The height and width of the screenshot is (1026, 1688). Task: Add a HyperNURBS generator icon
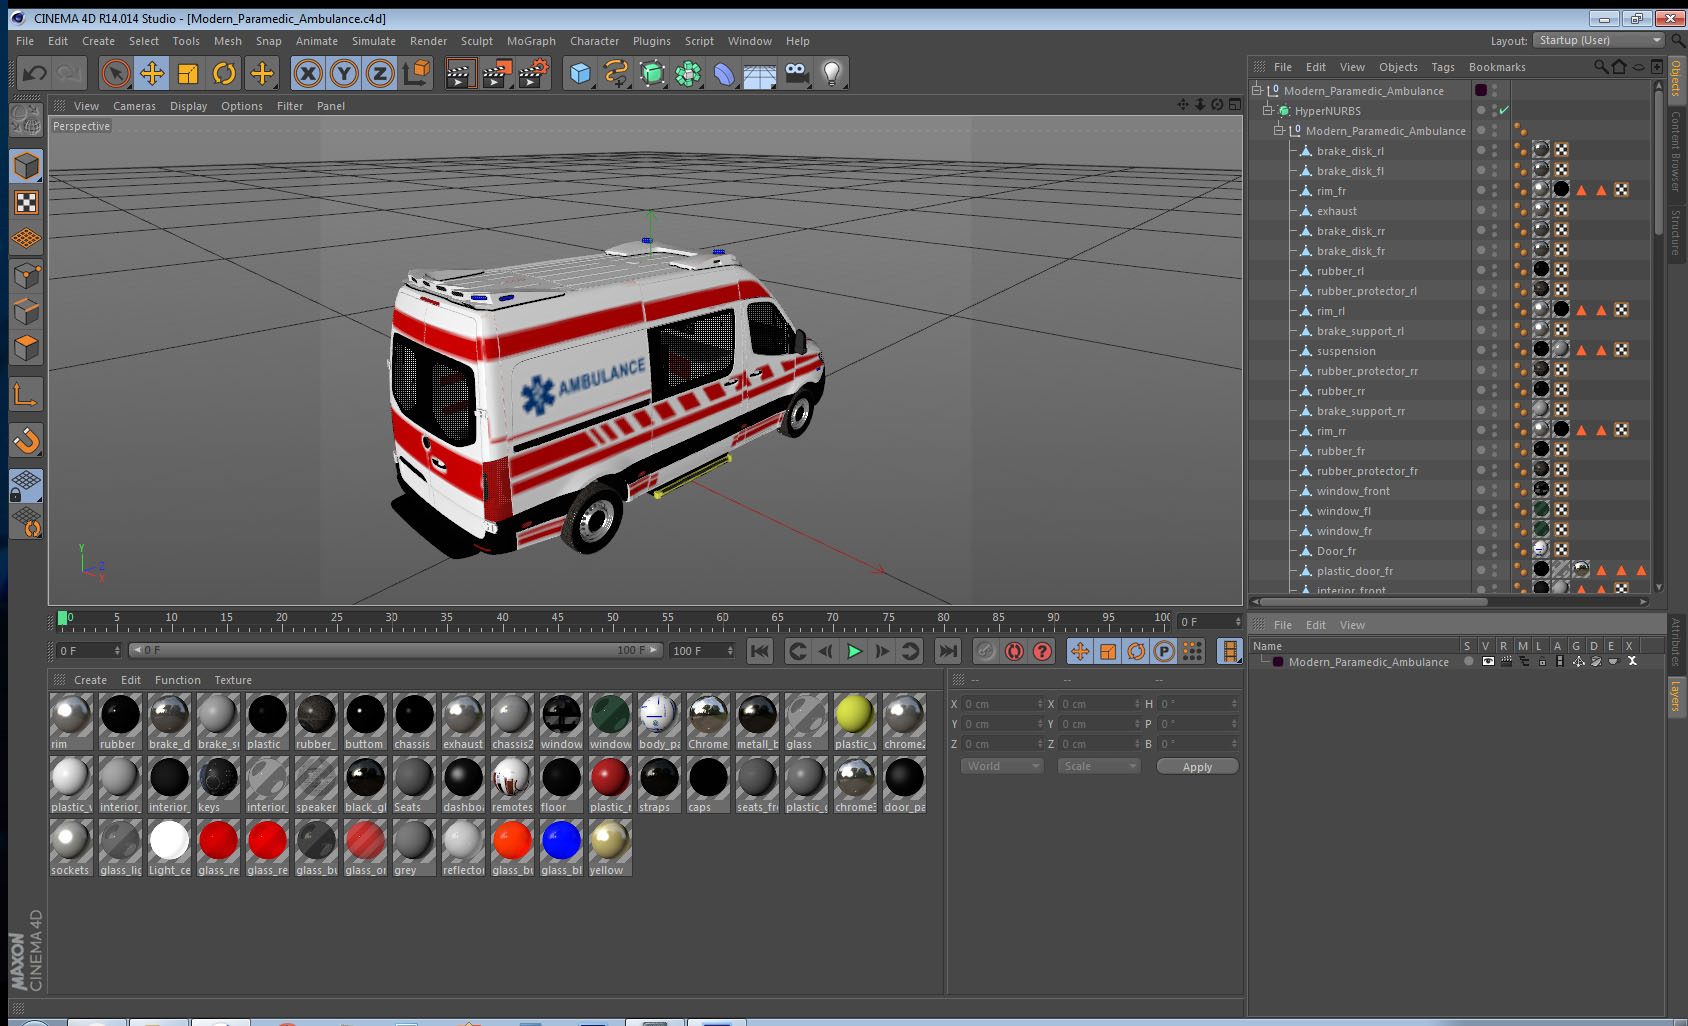pos(652,73)
